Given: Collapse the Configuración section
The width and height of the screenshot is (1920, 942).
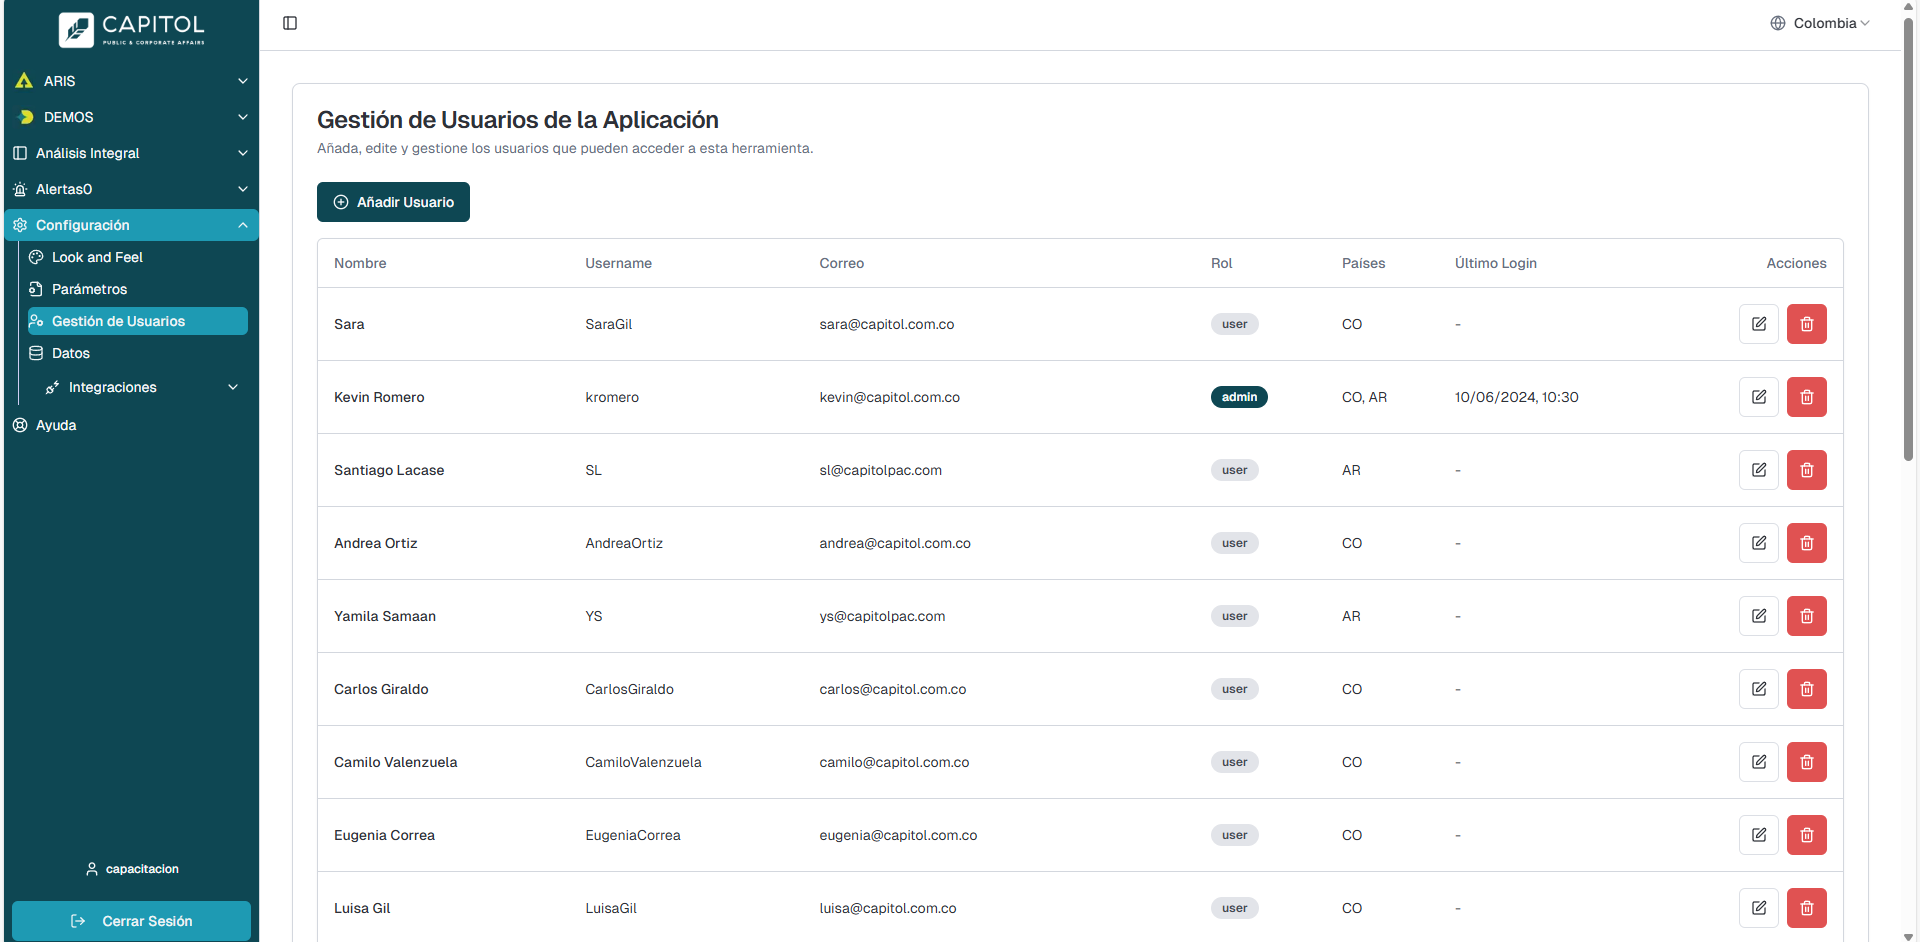Looking at the screenshot, I should pos(130,225).
